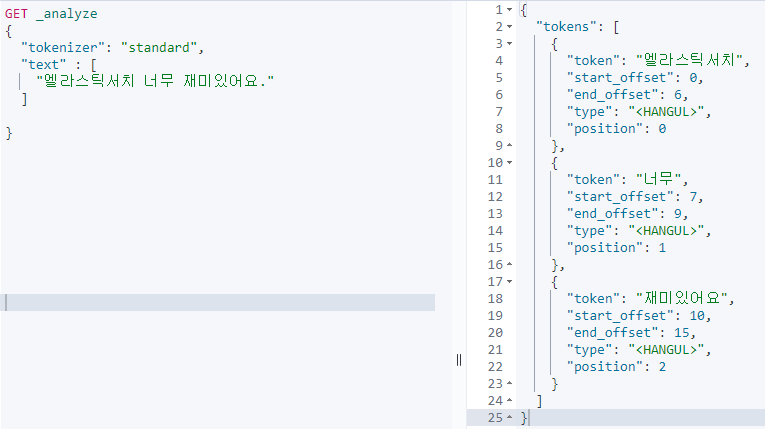Click the "<HANGUL>" type on line 14

coord(666,231)
